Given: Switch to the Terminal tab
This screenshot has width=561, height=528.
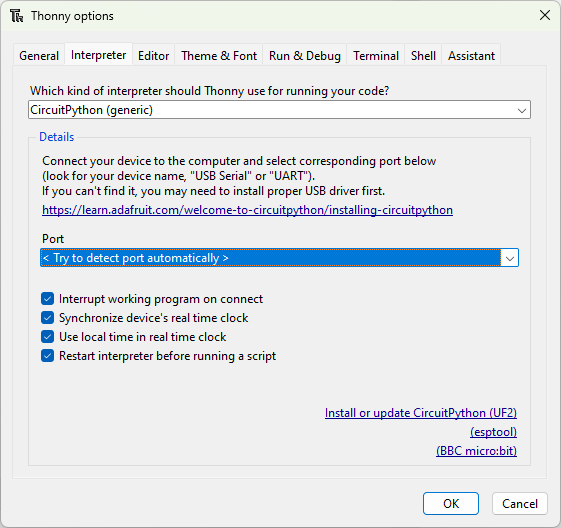Looking at the screenshot, I should (376, 56).
